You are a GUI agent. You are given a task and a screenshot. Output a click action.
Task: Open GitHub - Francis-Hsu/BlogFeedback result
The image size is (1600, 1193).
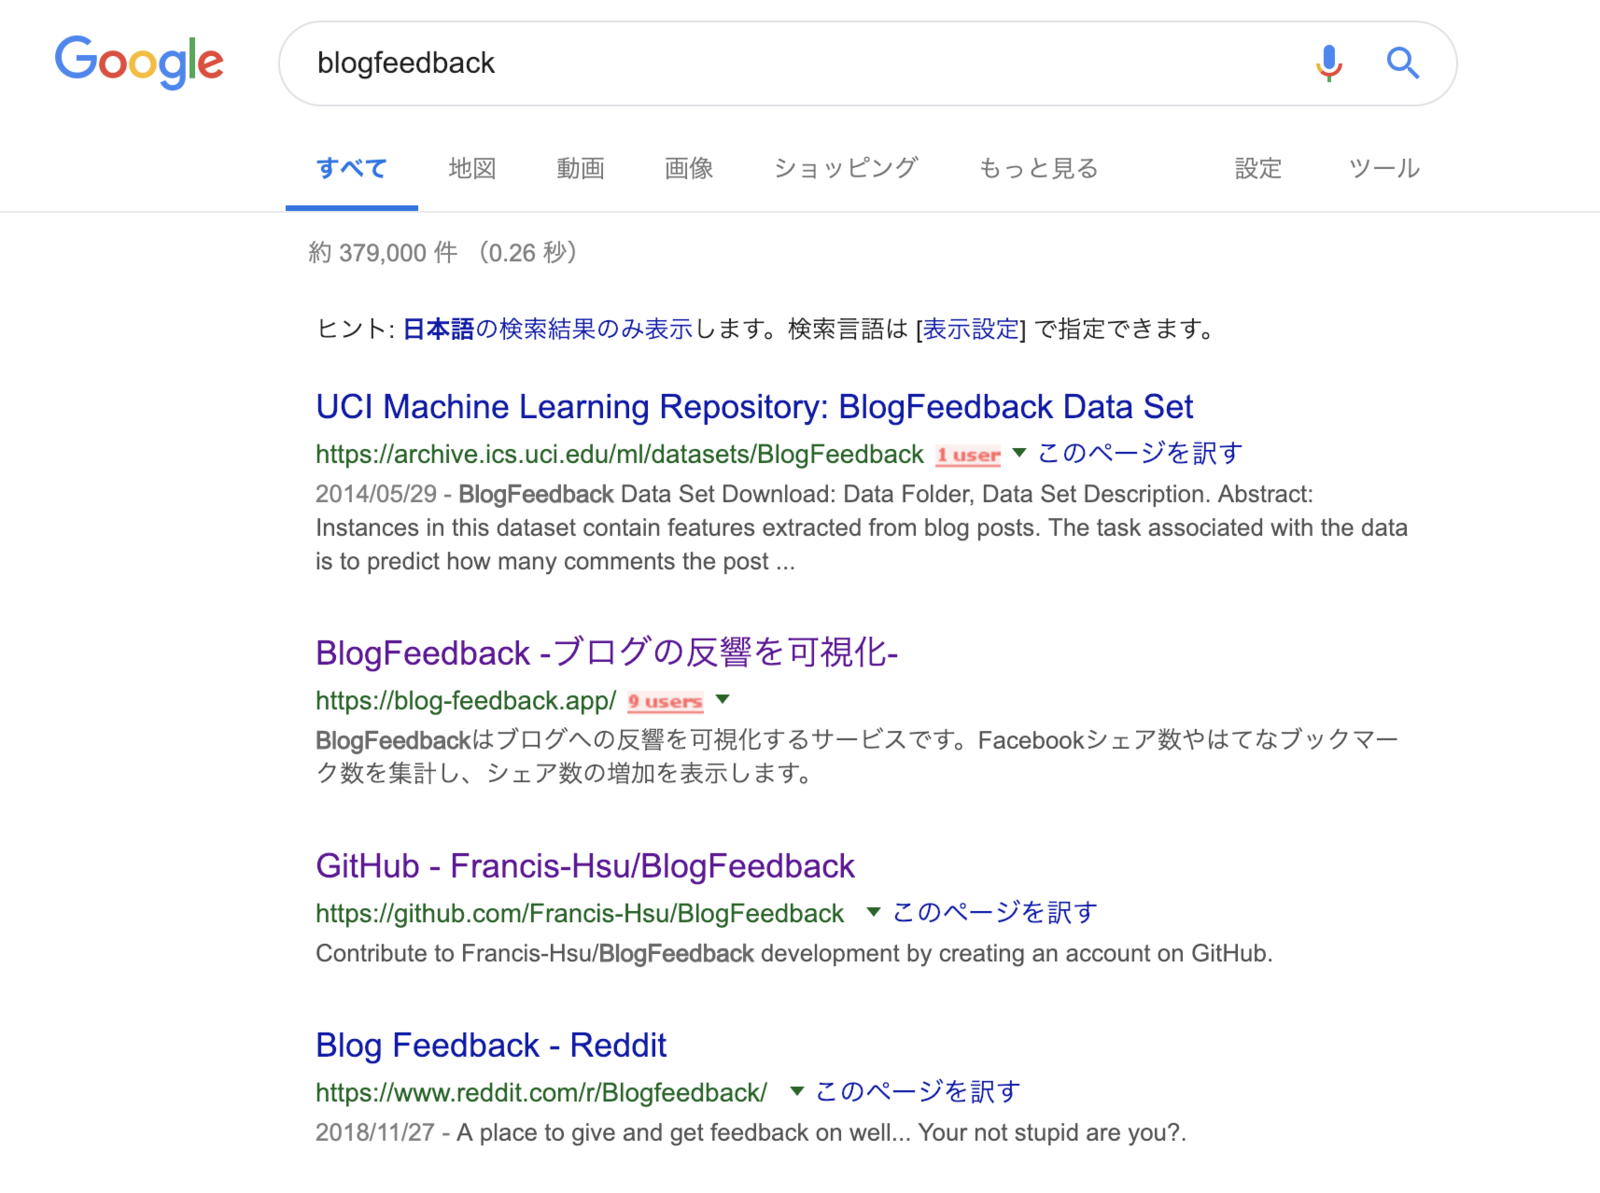(x=585, y=866)
